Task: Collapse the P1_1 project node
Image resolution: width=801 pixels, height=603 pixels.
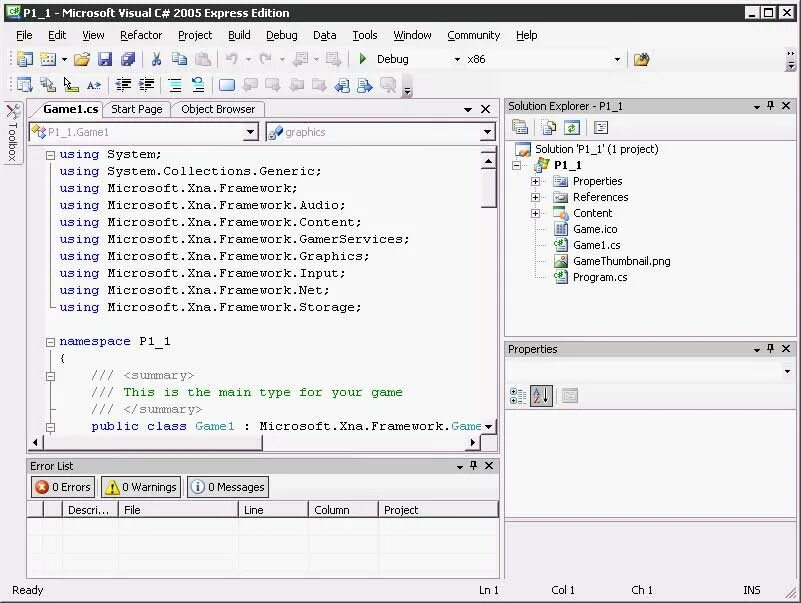Action: (516, 165)
